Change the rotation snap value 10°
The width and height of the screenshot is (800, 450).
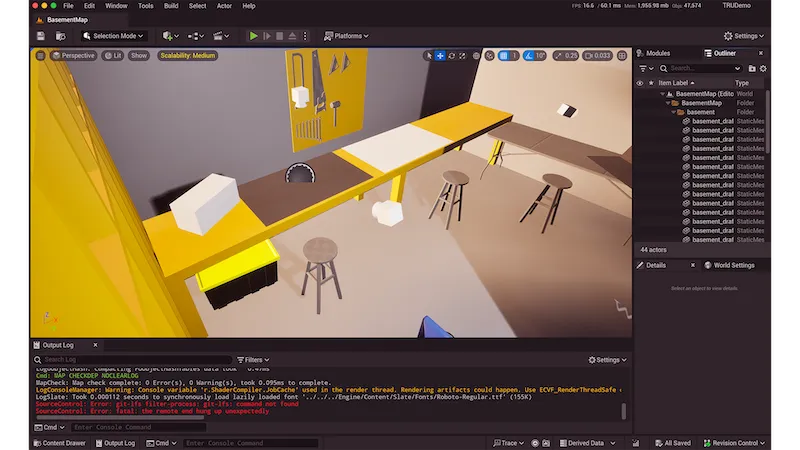click(540, 56)
